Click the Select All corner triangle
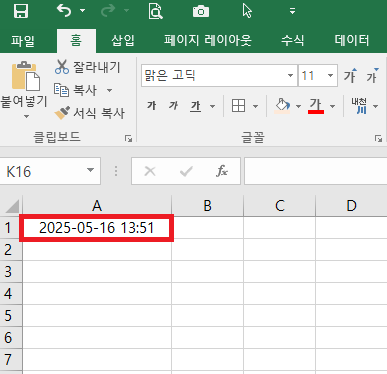The image size is (387, 374). coord(12,206)
